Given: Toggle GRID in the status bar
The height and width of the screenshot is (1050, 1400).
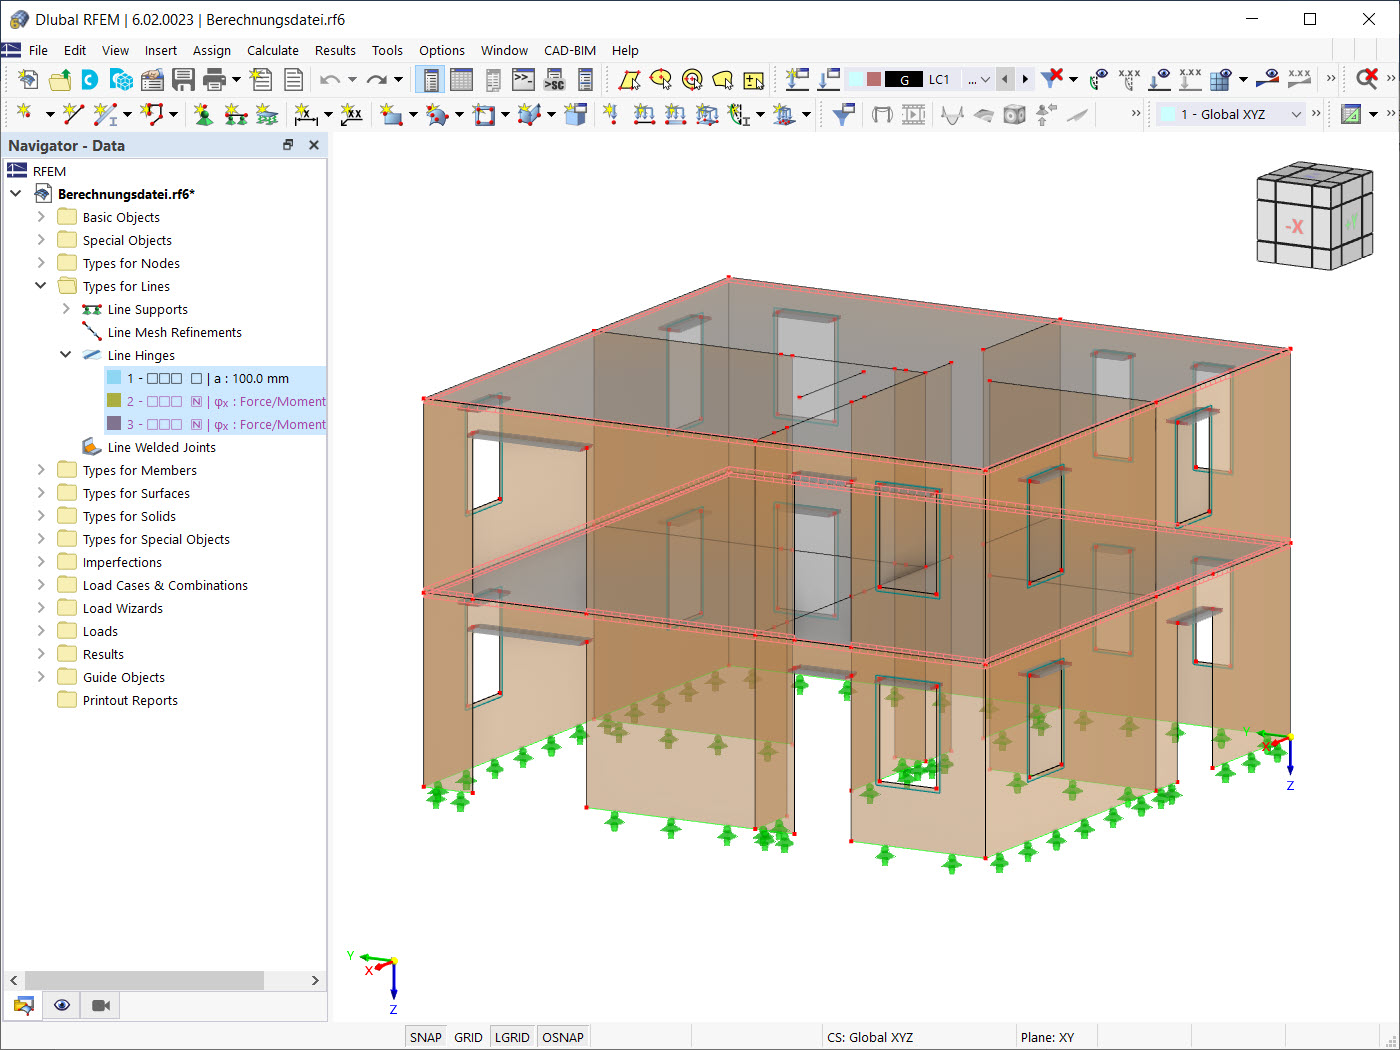Looking at the screenshot, I should 468,1037.
